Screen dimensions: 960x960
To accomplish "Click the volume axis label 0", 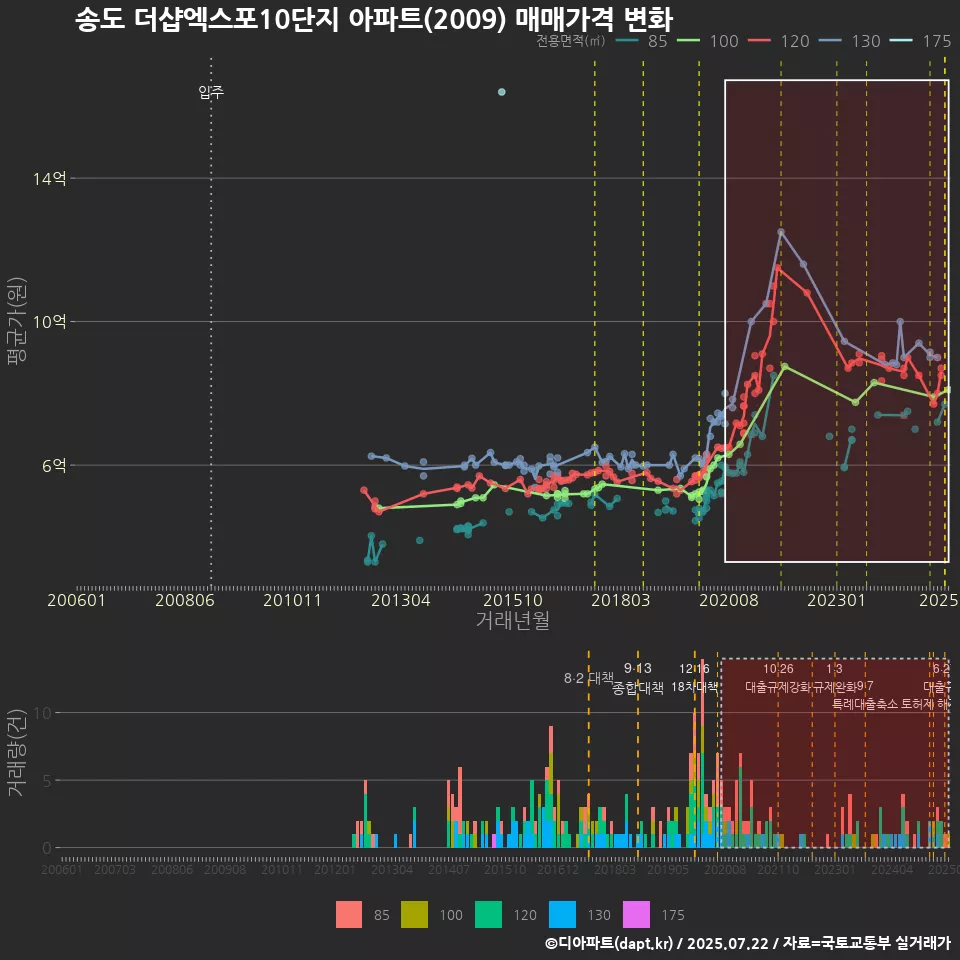I will 47,849.
